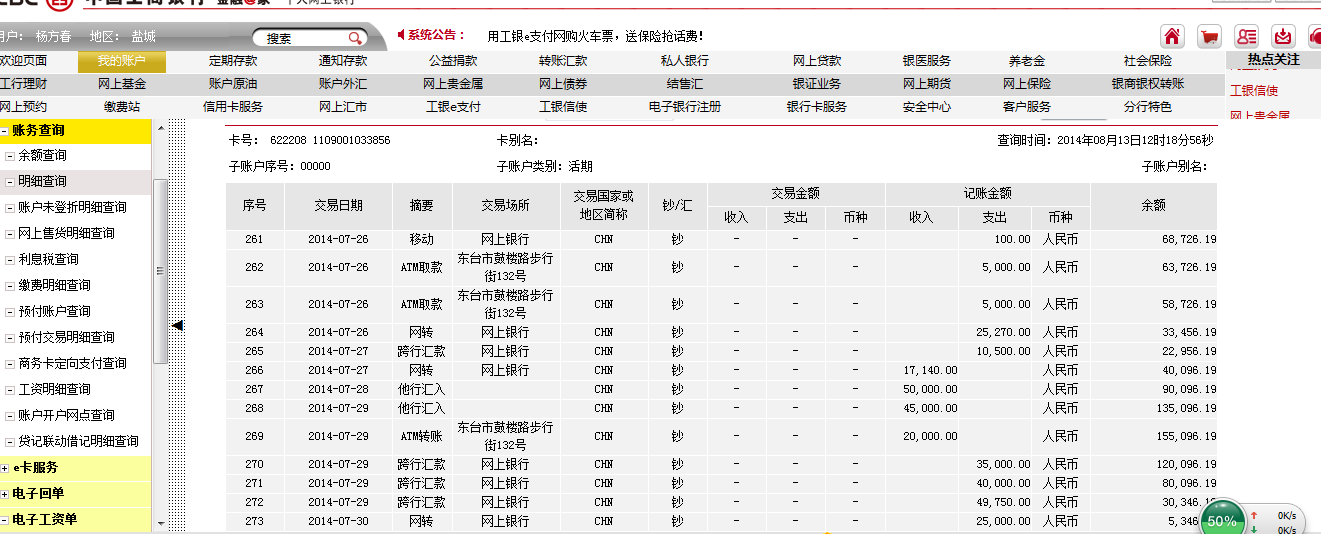Open 网上售货明细查询 in the sidebar

66,233
